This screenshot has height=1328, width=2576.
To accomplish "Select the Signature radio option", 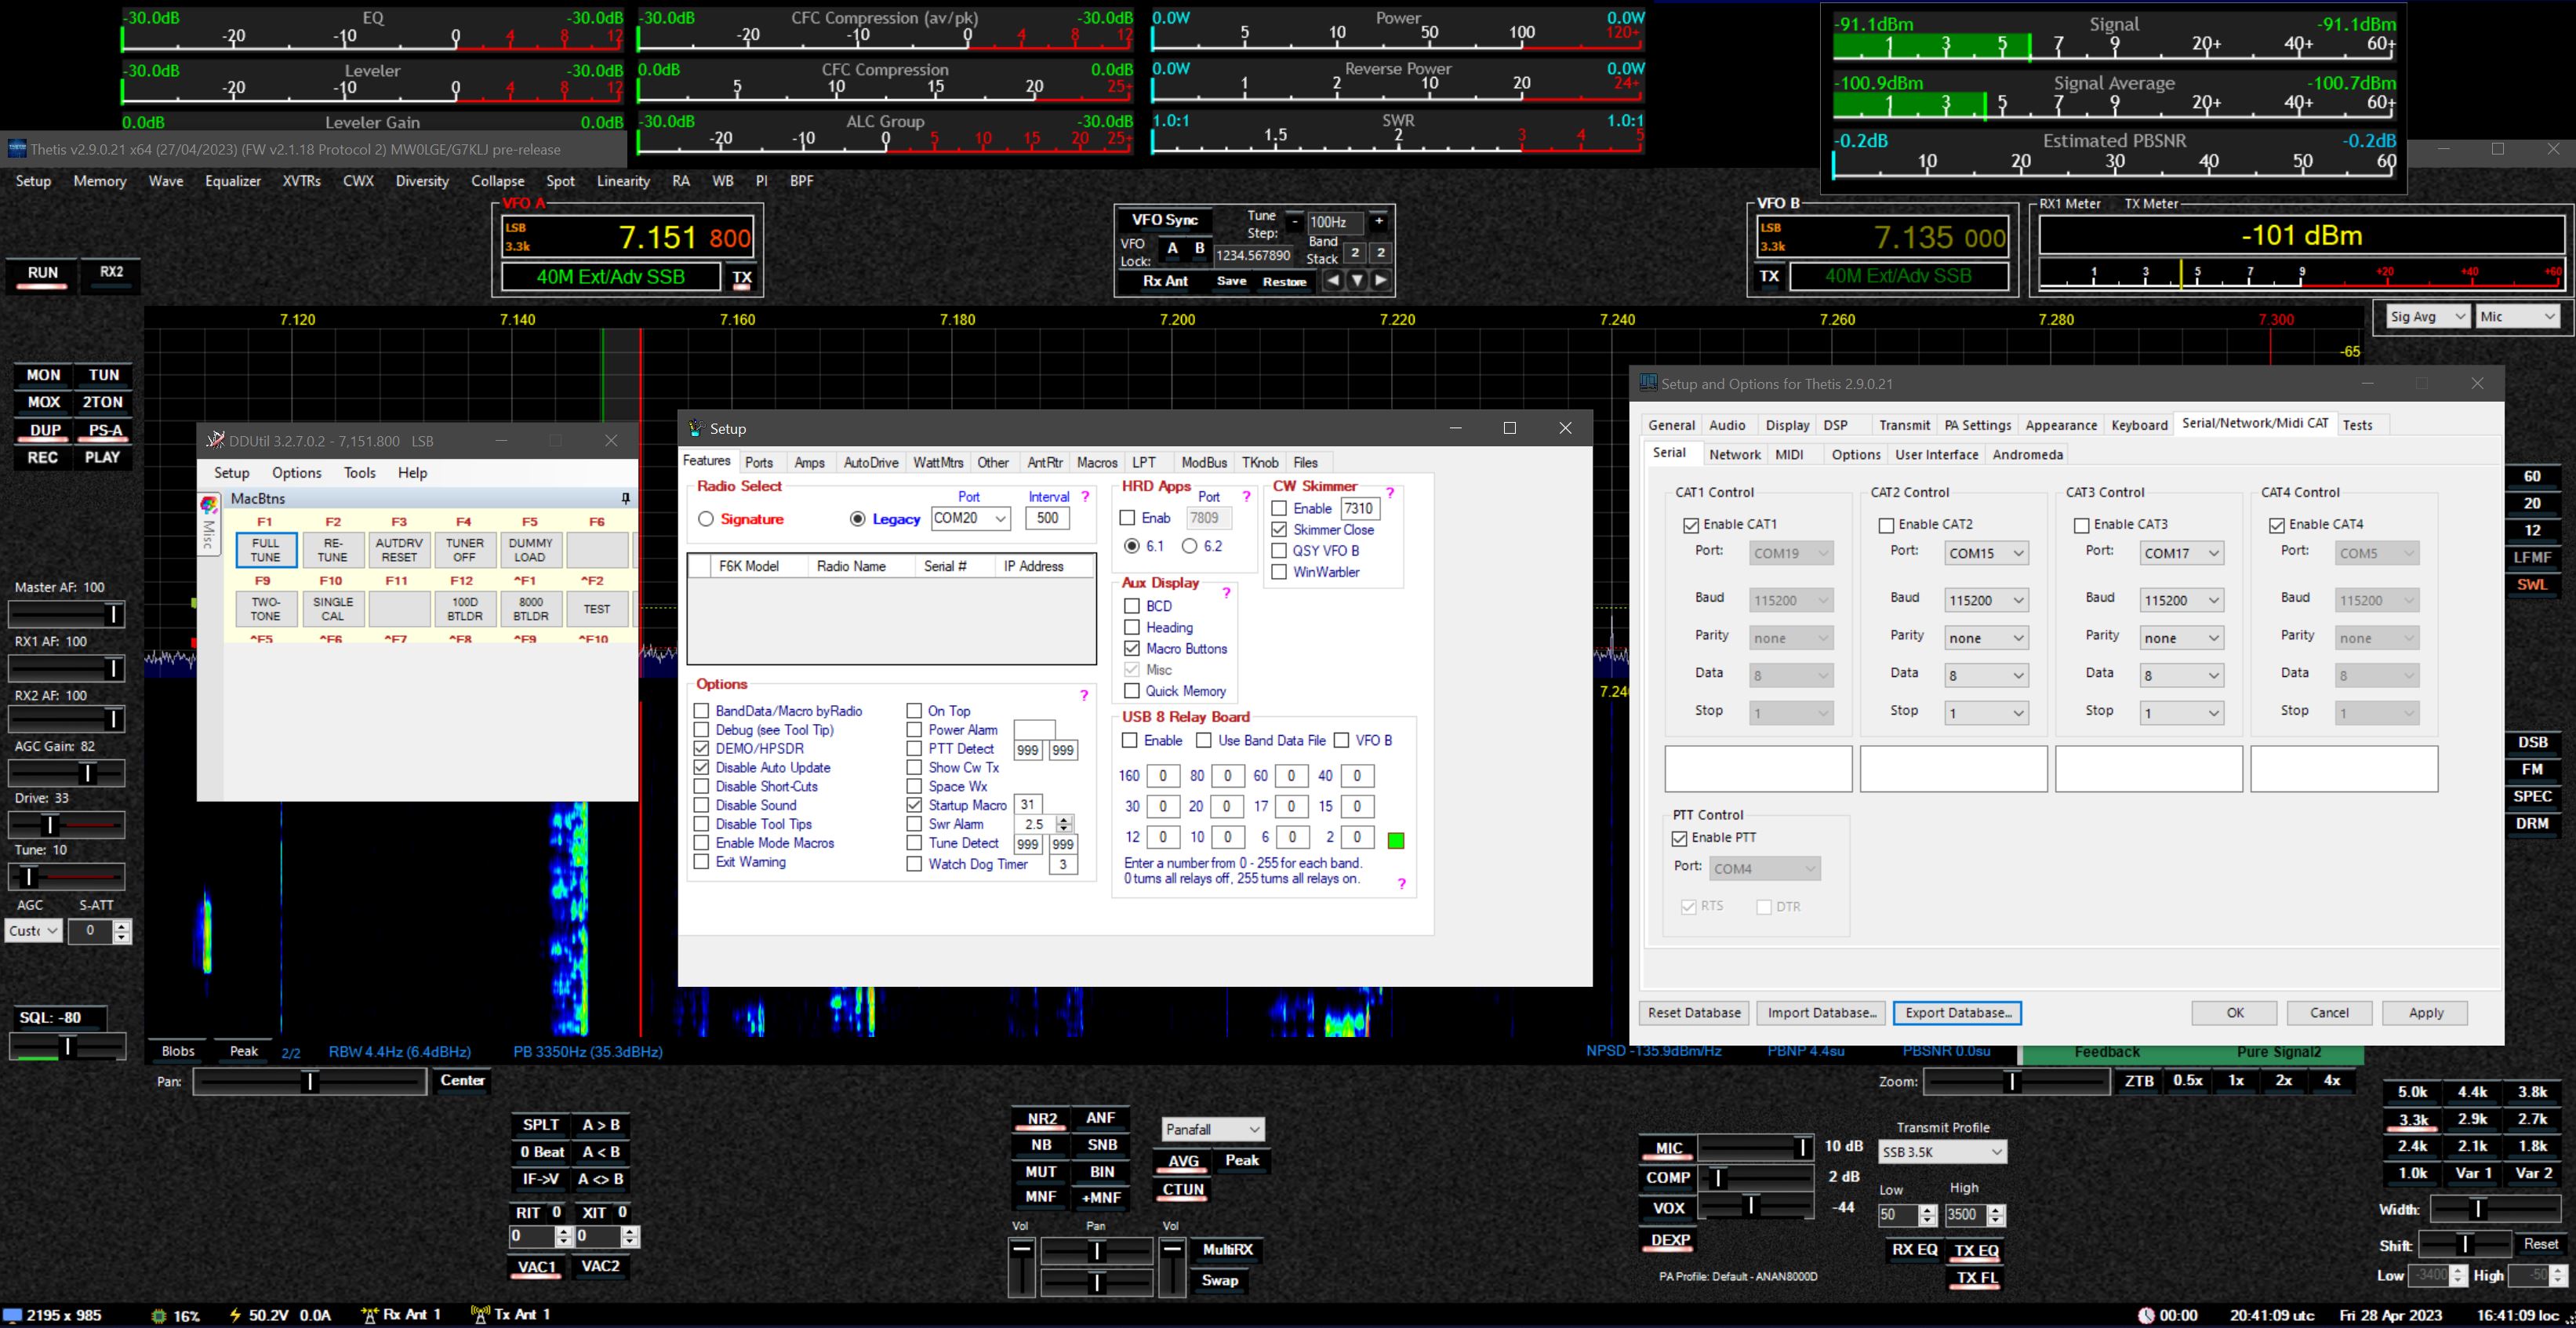I will coord(706,519).
